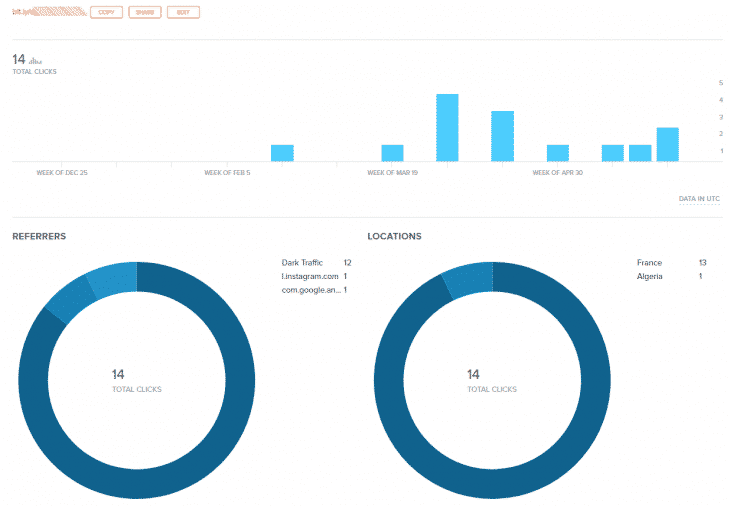Screen dimensions: 730x506
Task: Click the Data in UTC label
Action: tap(699, 199)
